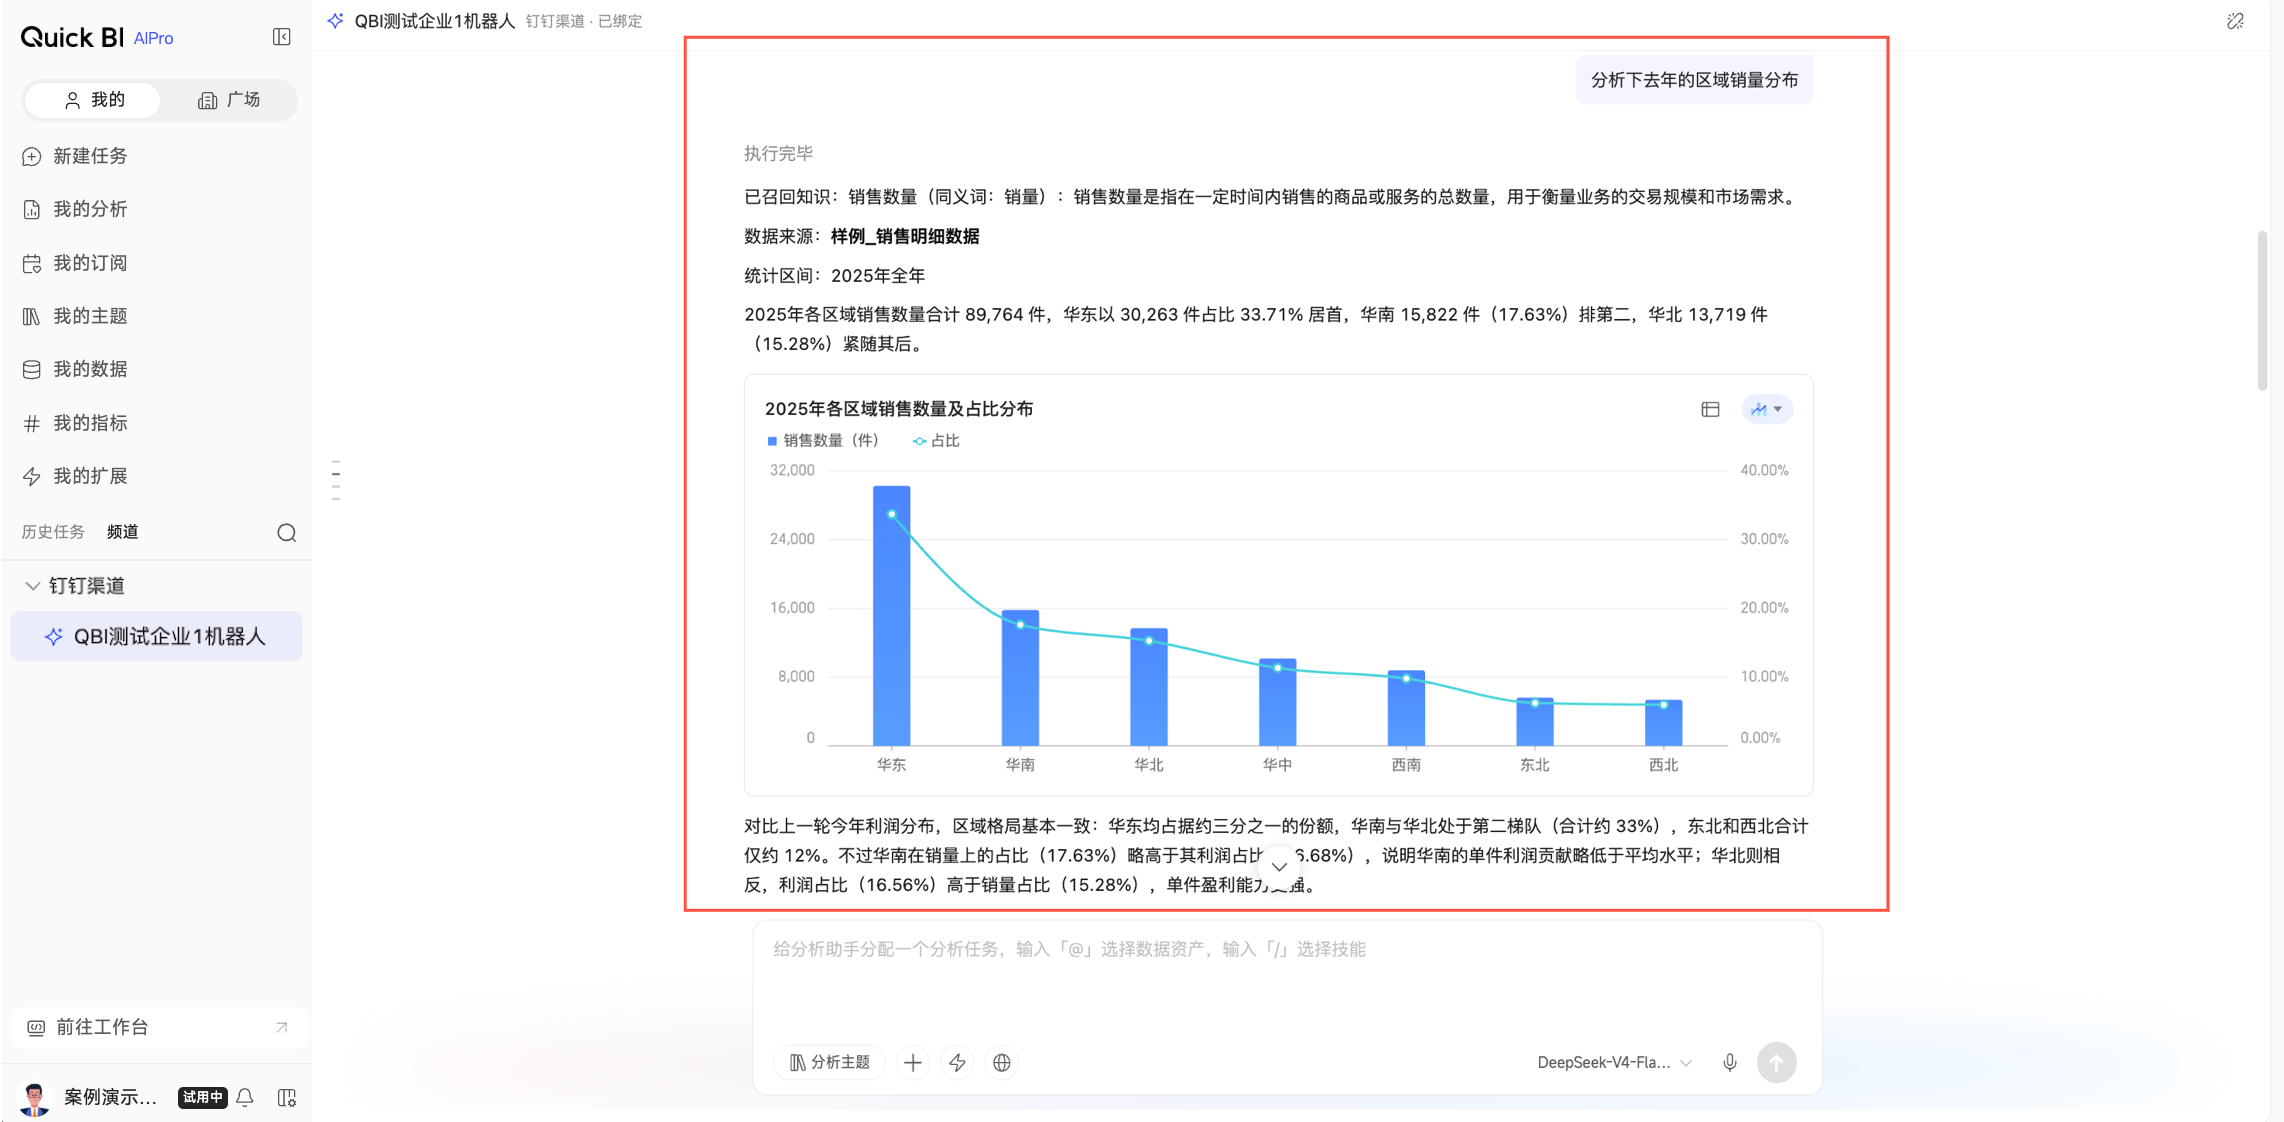Click the 分析下去年的区域销量分布 message bubble
2284x1122 pixels.
[1694, 80]
